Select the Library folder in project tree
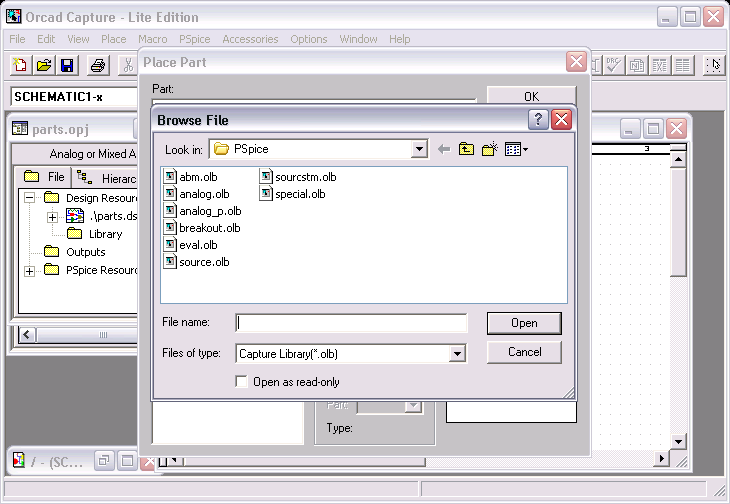 95,234
